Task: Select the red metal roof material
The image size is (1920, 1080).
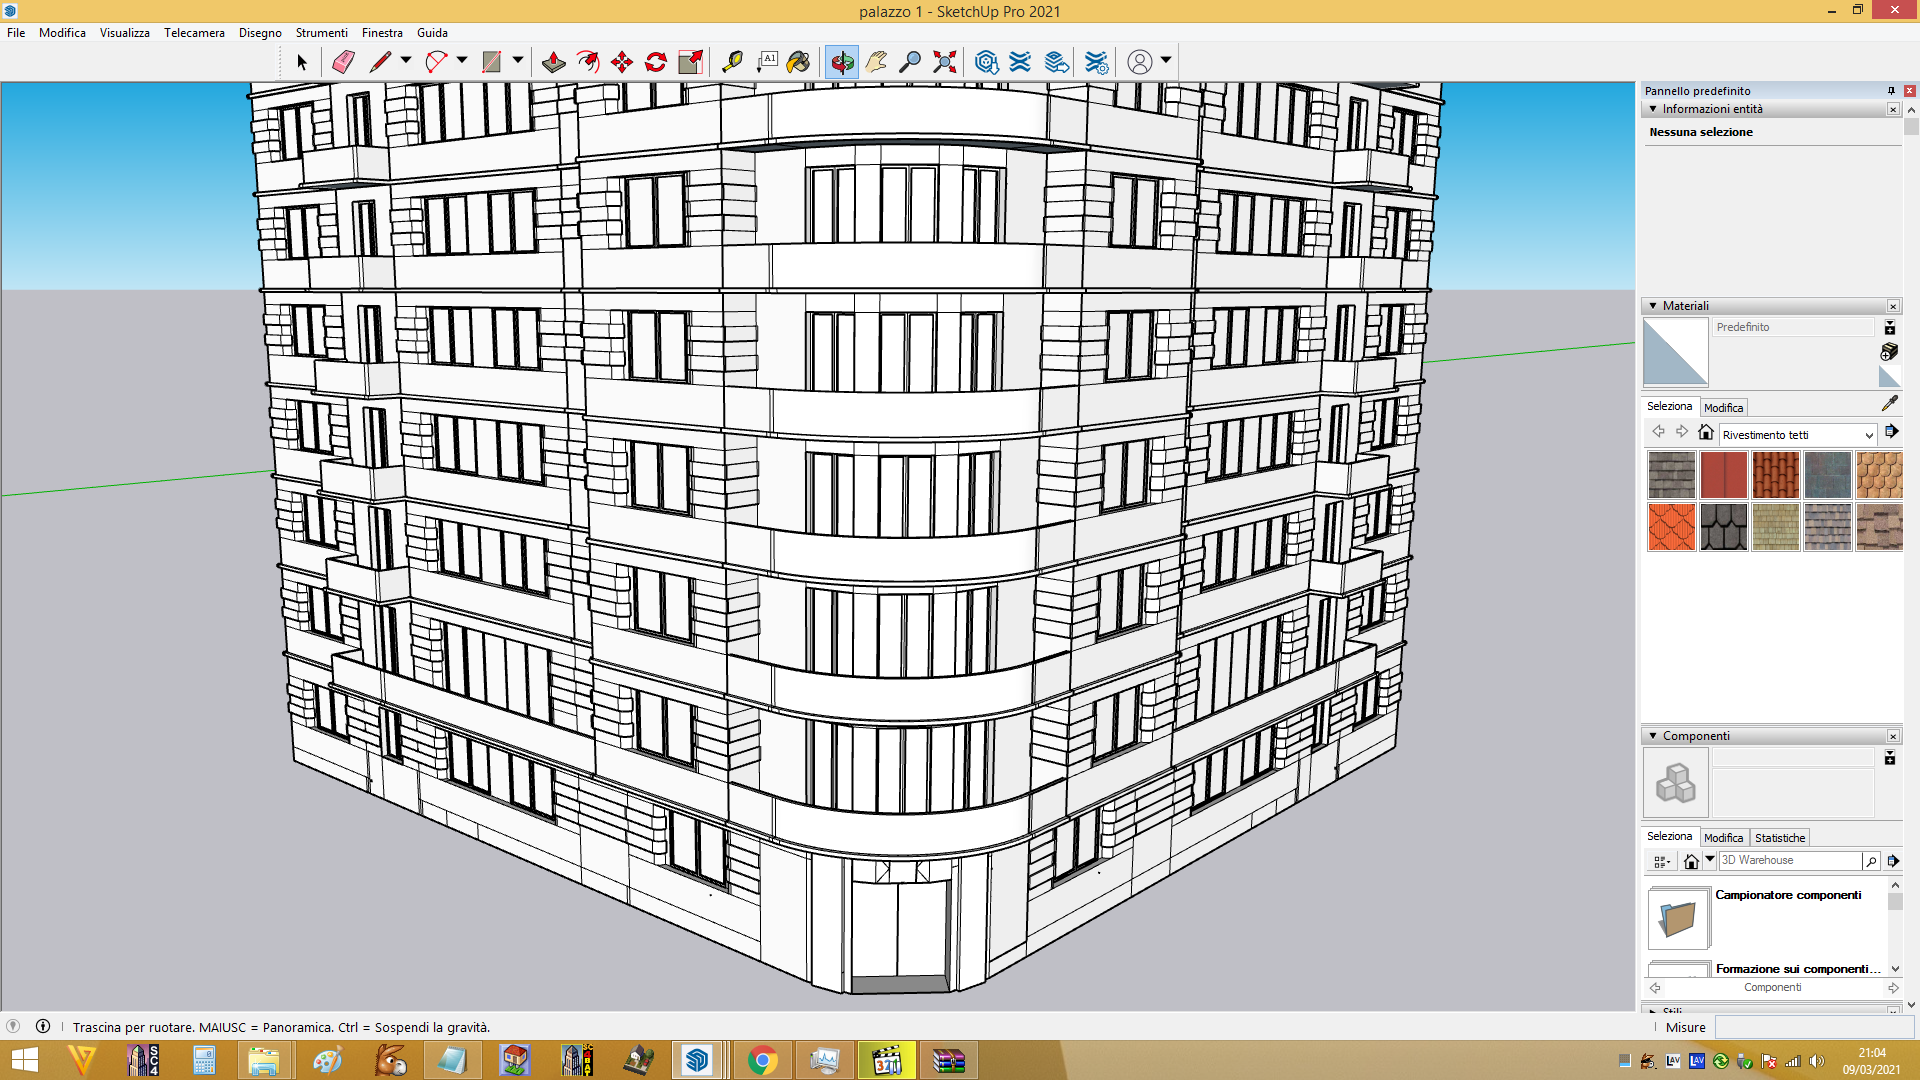Action: (1723, 475)
